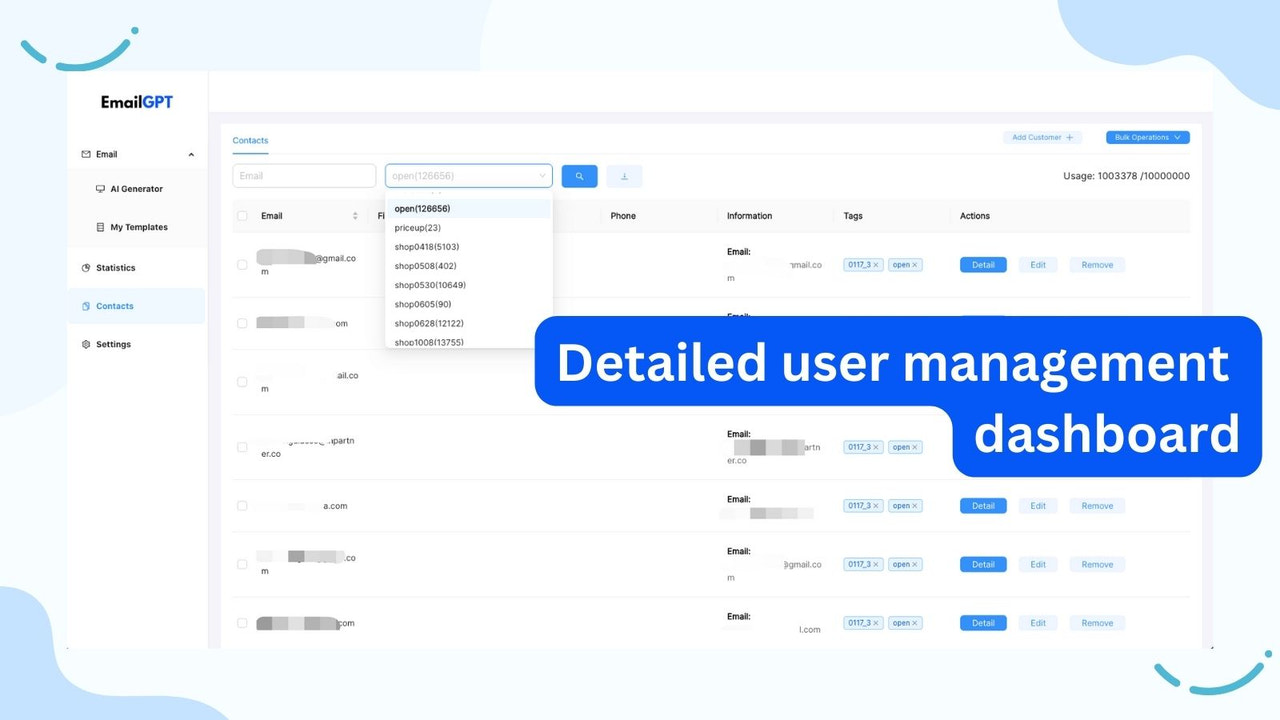Select shop0605(90) from the tag dropdown
Viewport: 1280px width, 720px height.
422,304
